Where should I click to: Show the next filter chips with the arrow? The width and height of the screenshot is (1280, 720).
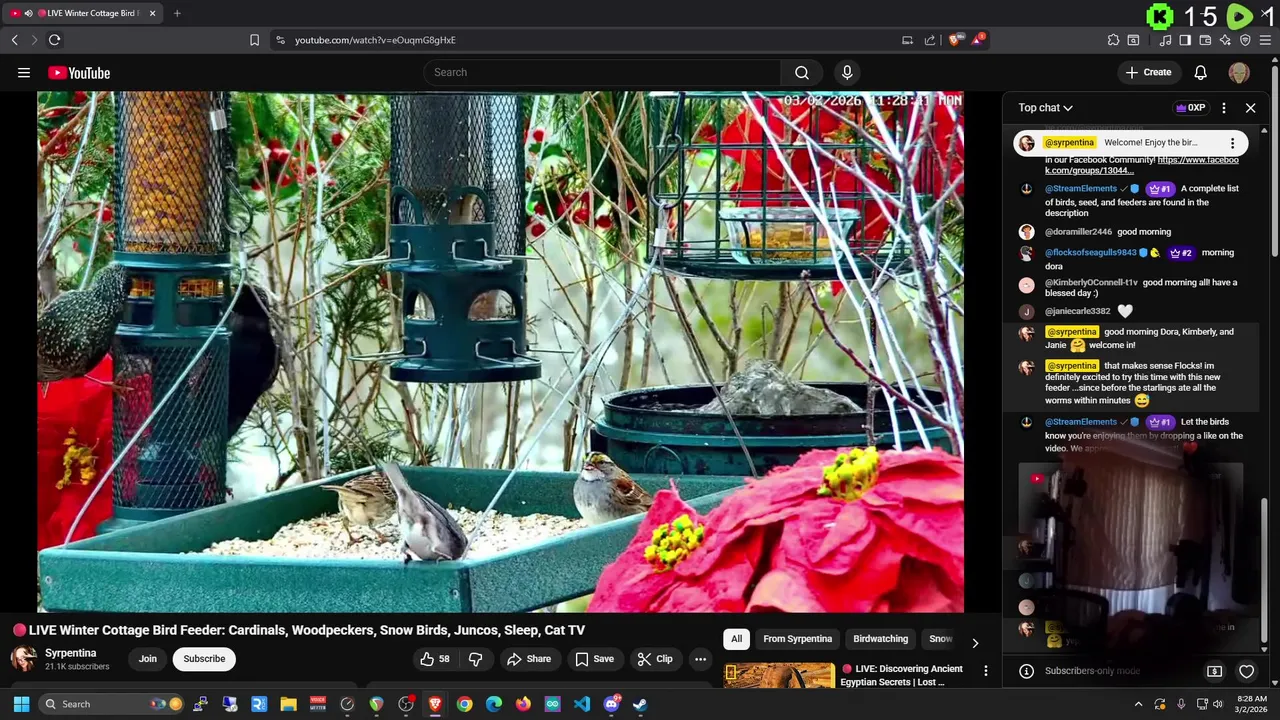point(975,643)
